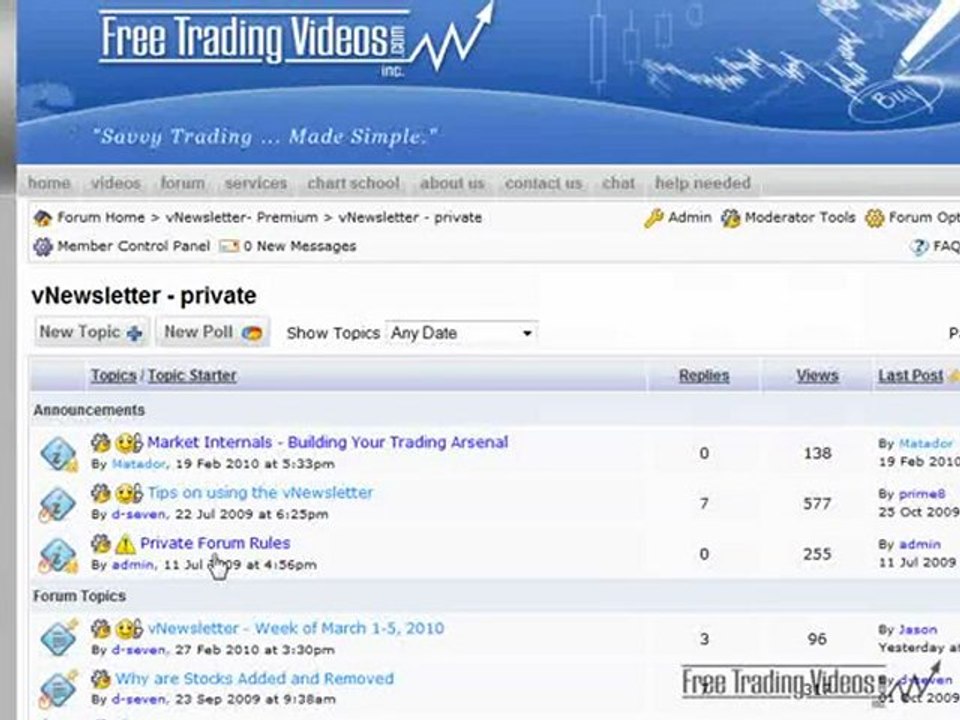Click the topic icon for Why are Stocks Added
This screenshot has height=720, width=960.
click(x=59, y=688)
